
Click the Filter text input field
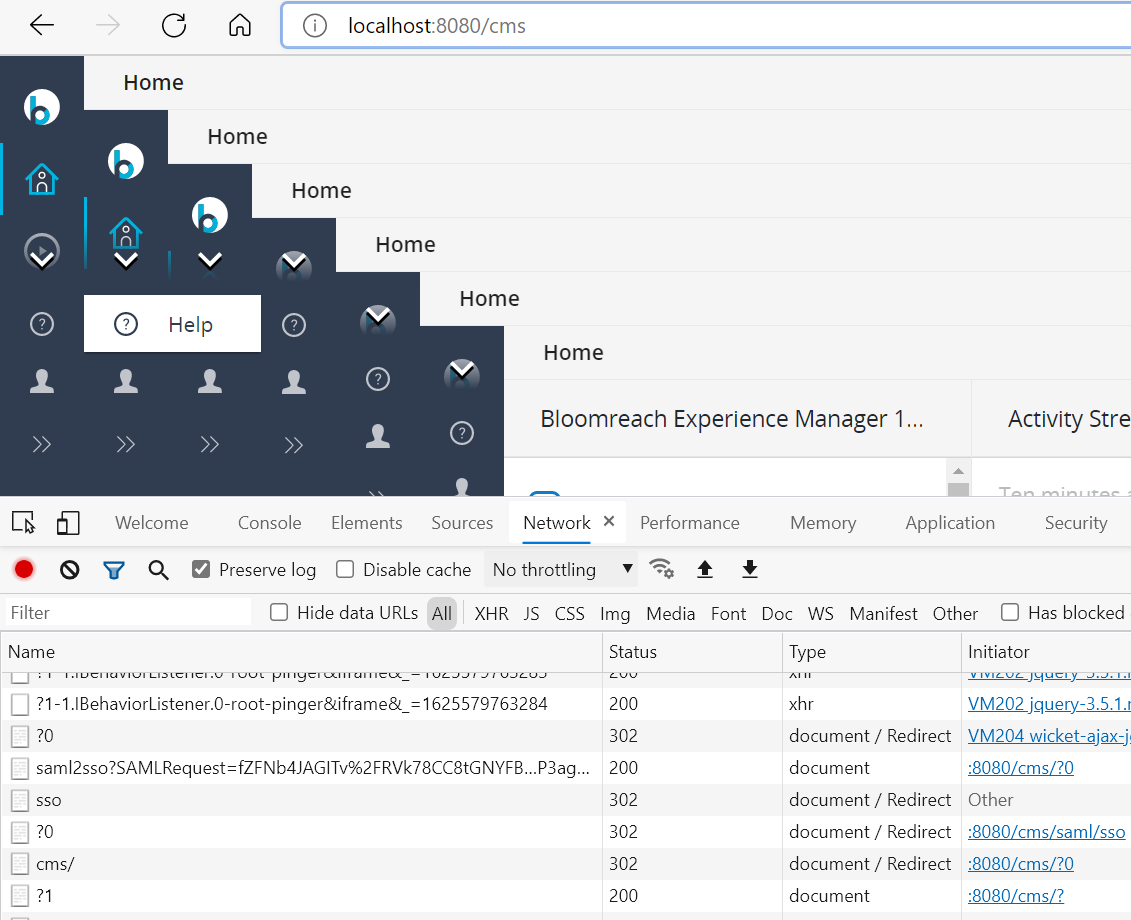128,613
